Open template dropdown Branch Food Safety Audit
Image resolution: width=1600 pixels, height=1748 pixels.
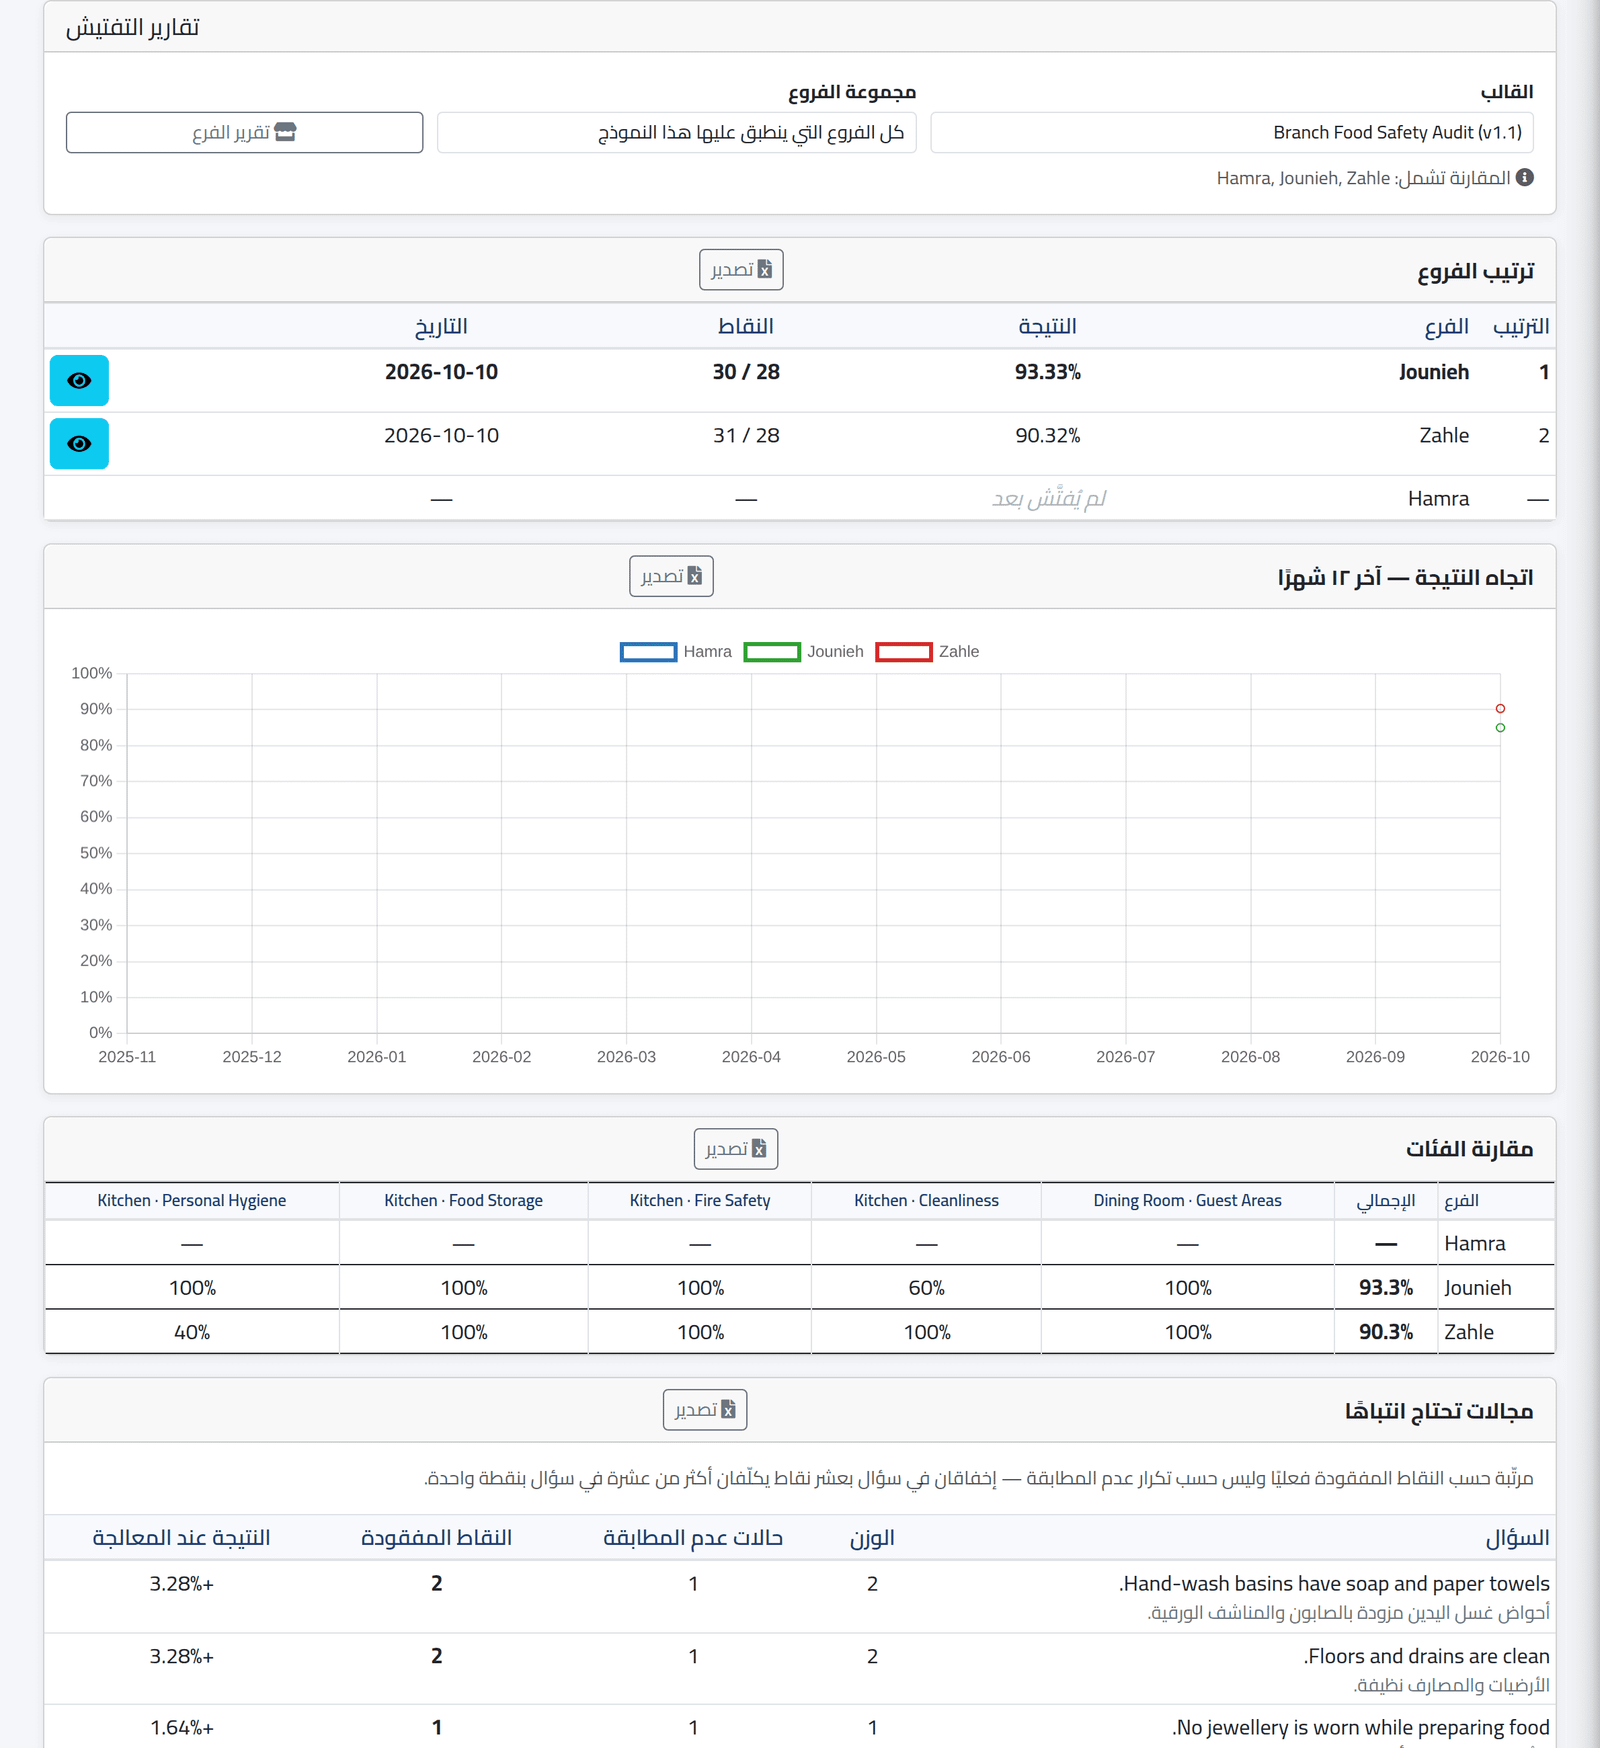[1232, 132]
